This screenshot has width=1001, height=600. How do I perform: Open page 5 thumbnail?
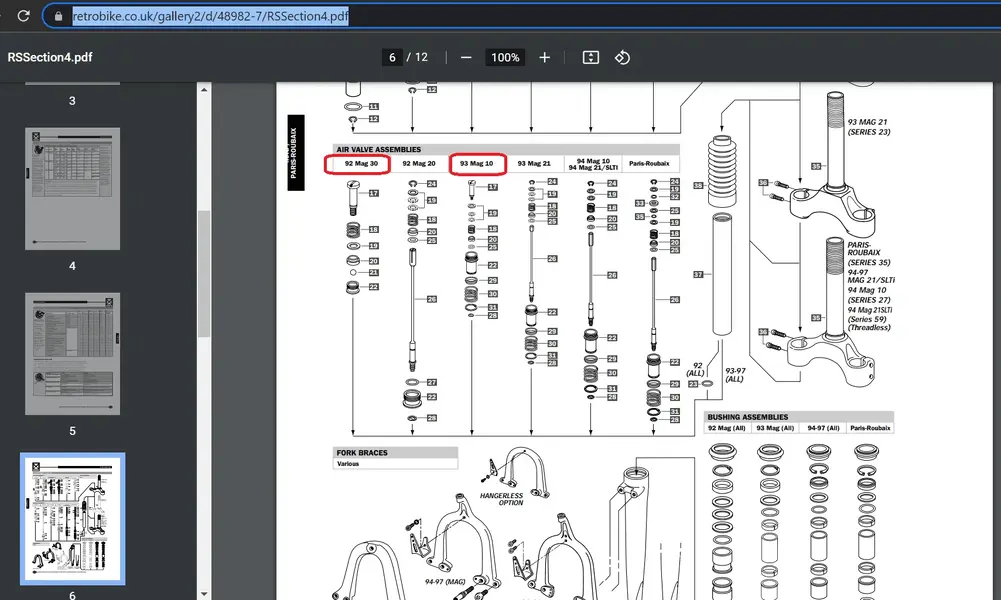[72, 354]
